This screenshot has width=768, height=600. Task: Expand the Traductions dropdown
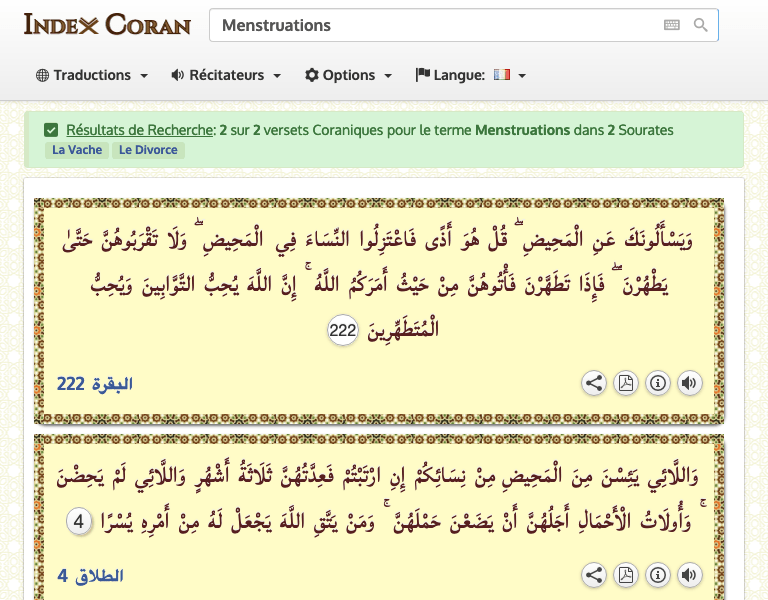92,75
